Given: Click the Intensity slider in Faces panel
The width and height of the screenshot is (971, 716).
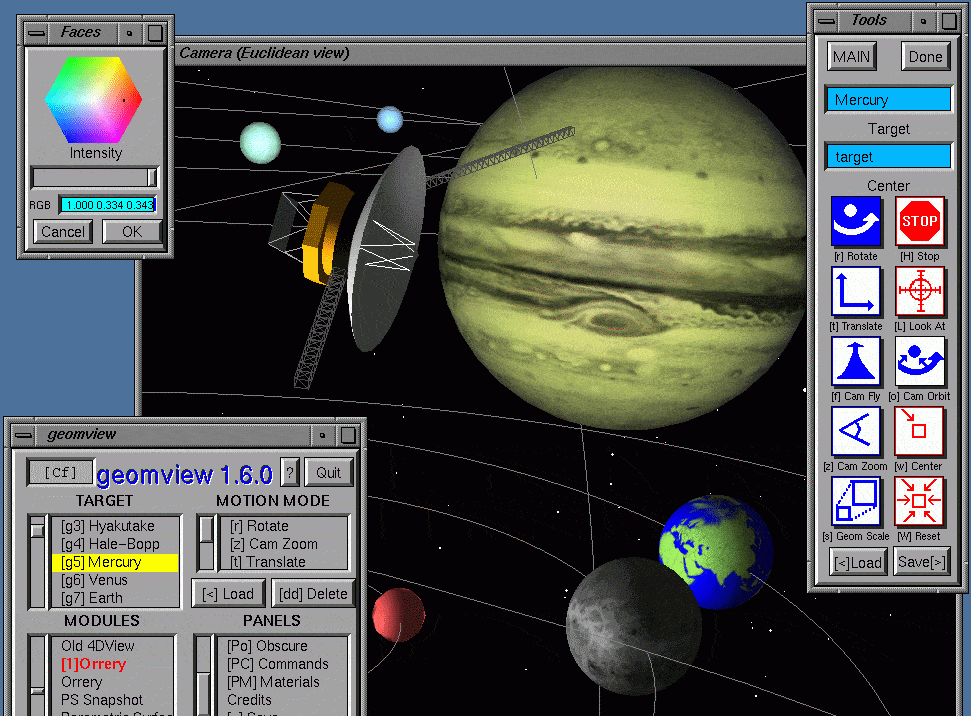Looking at the screenshot, I should [95, 178].
